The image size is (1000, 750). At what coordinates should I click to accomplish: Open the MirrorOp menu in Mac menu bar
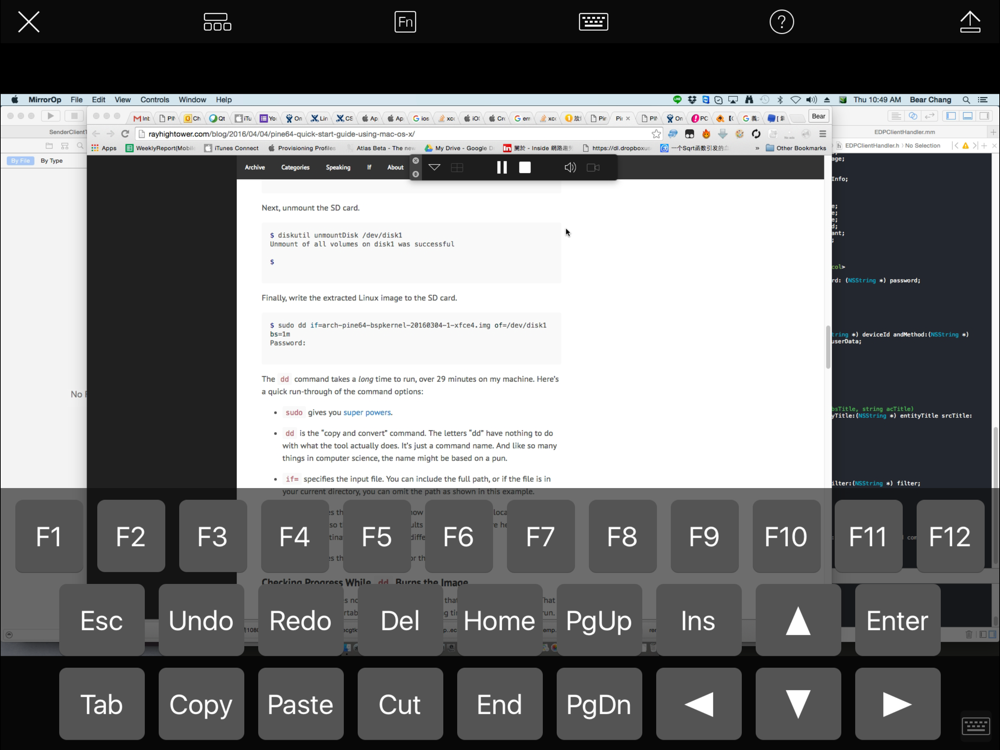coord(45,99)
